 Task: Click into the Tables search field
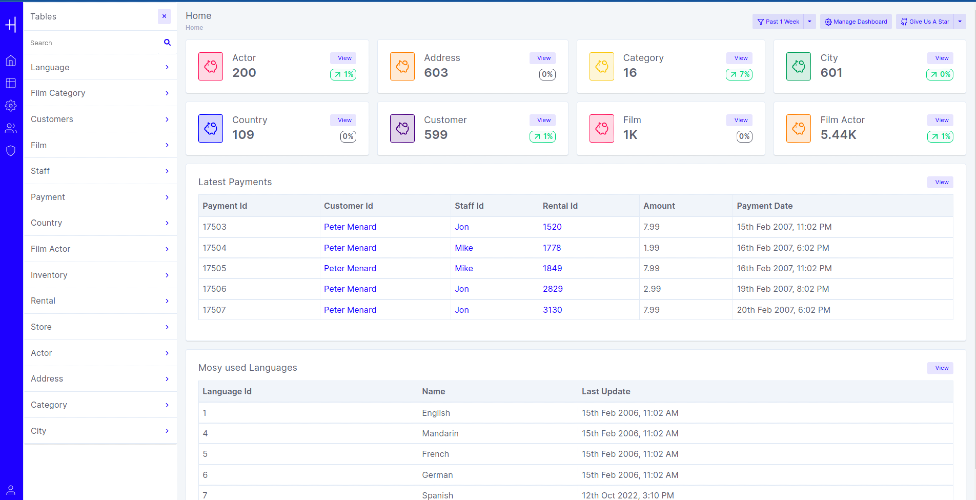93,43
